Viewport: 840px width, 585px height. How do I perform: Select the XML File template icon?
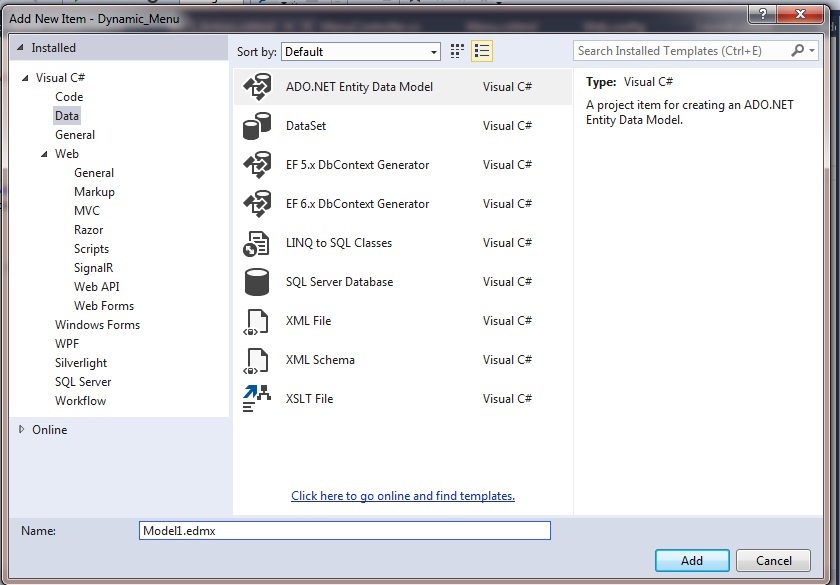tap(257, 321)
